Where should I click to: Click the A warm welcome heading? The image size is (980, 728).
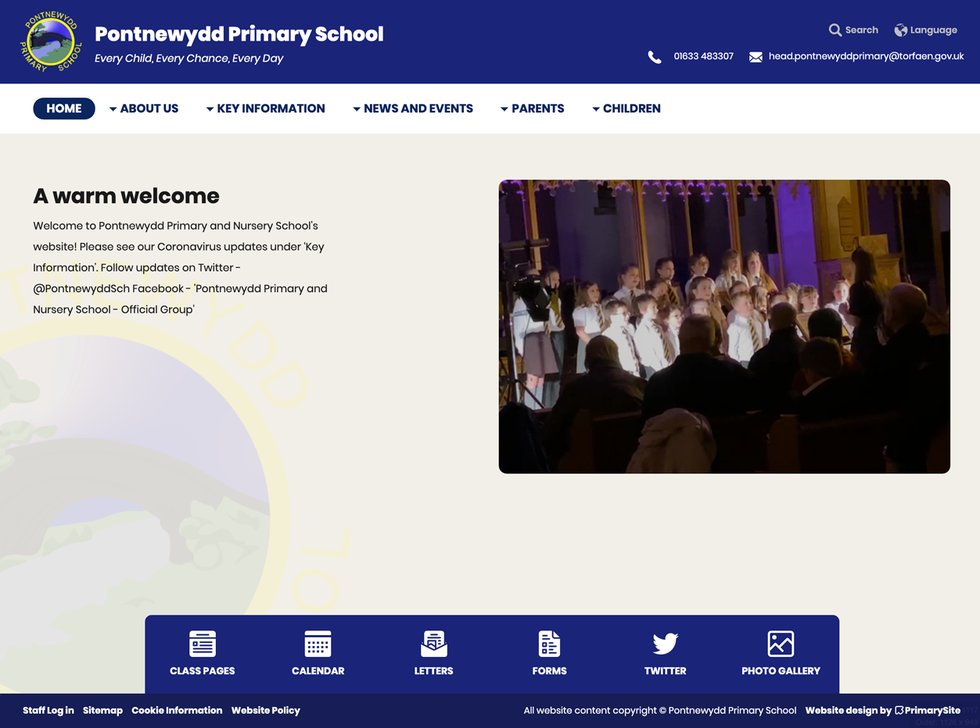point(126,196)
